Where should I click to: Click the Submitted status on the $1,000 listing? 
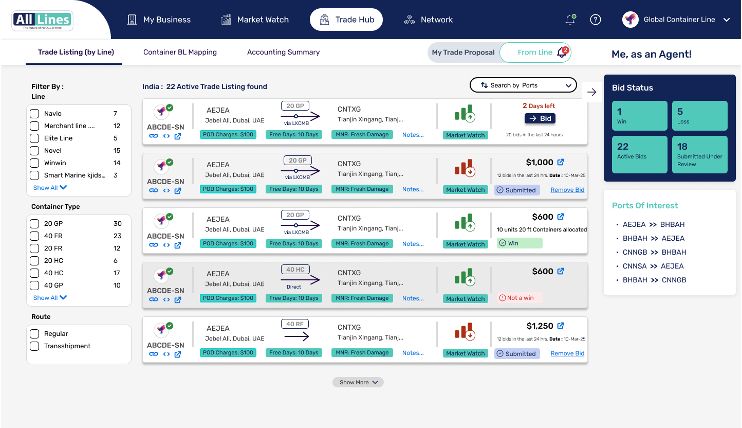(517, 190)
